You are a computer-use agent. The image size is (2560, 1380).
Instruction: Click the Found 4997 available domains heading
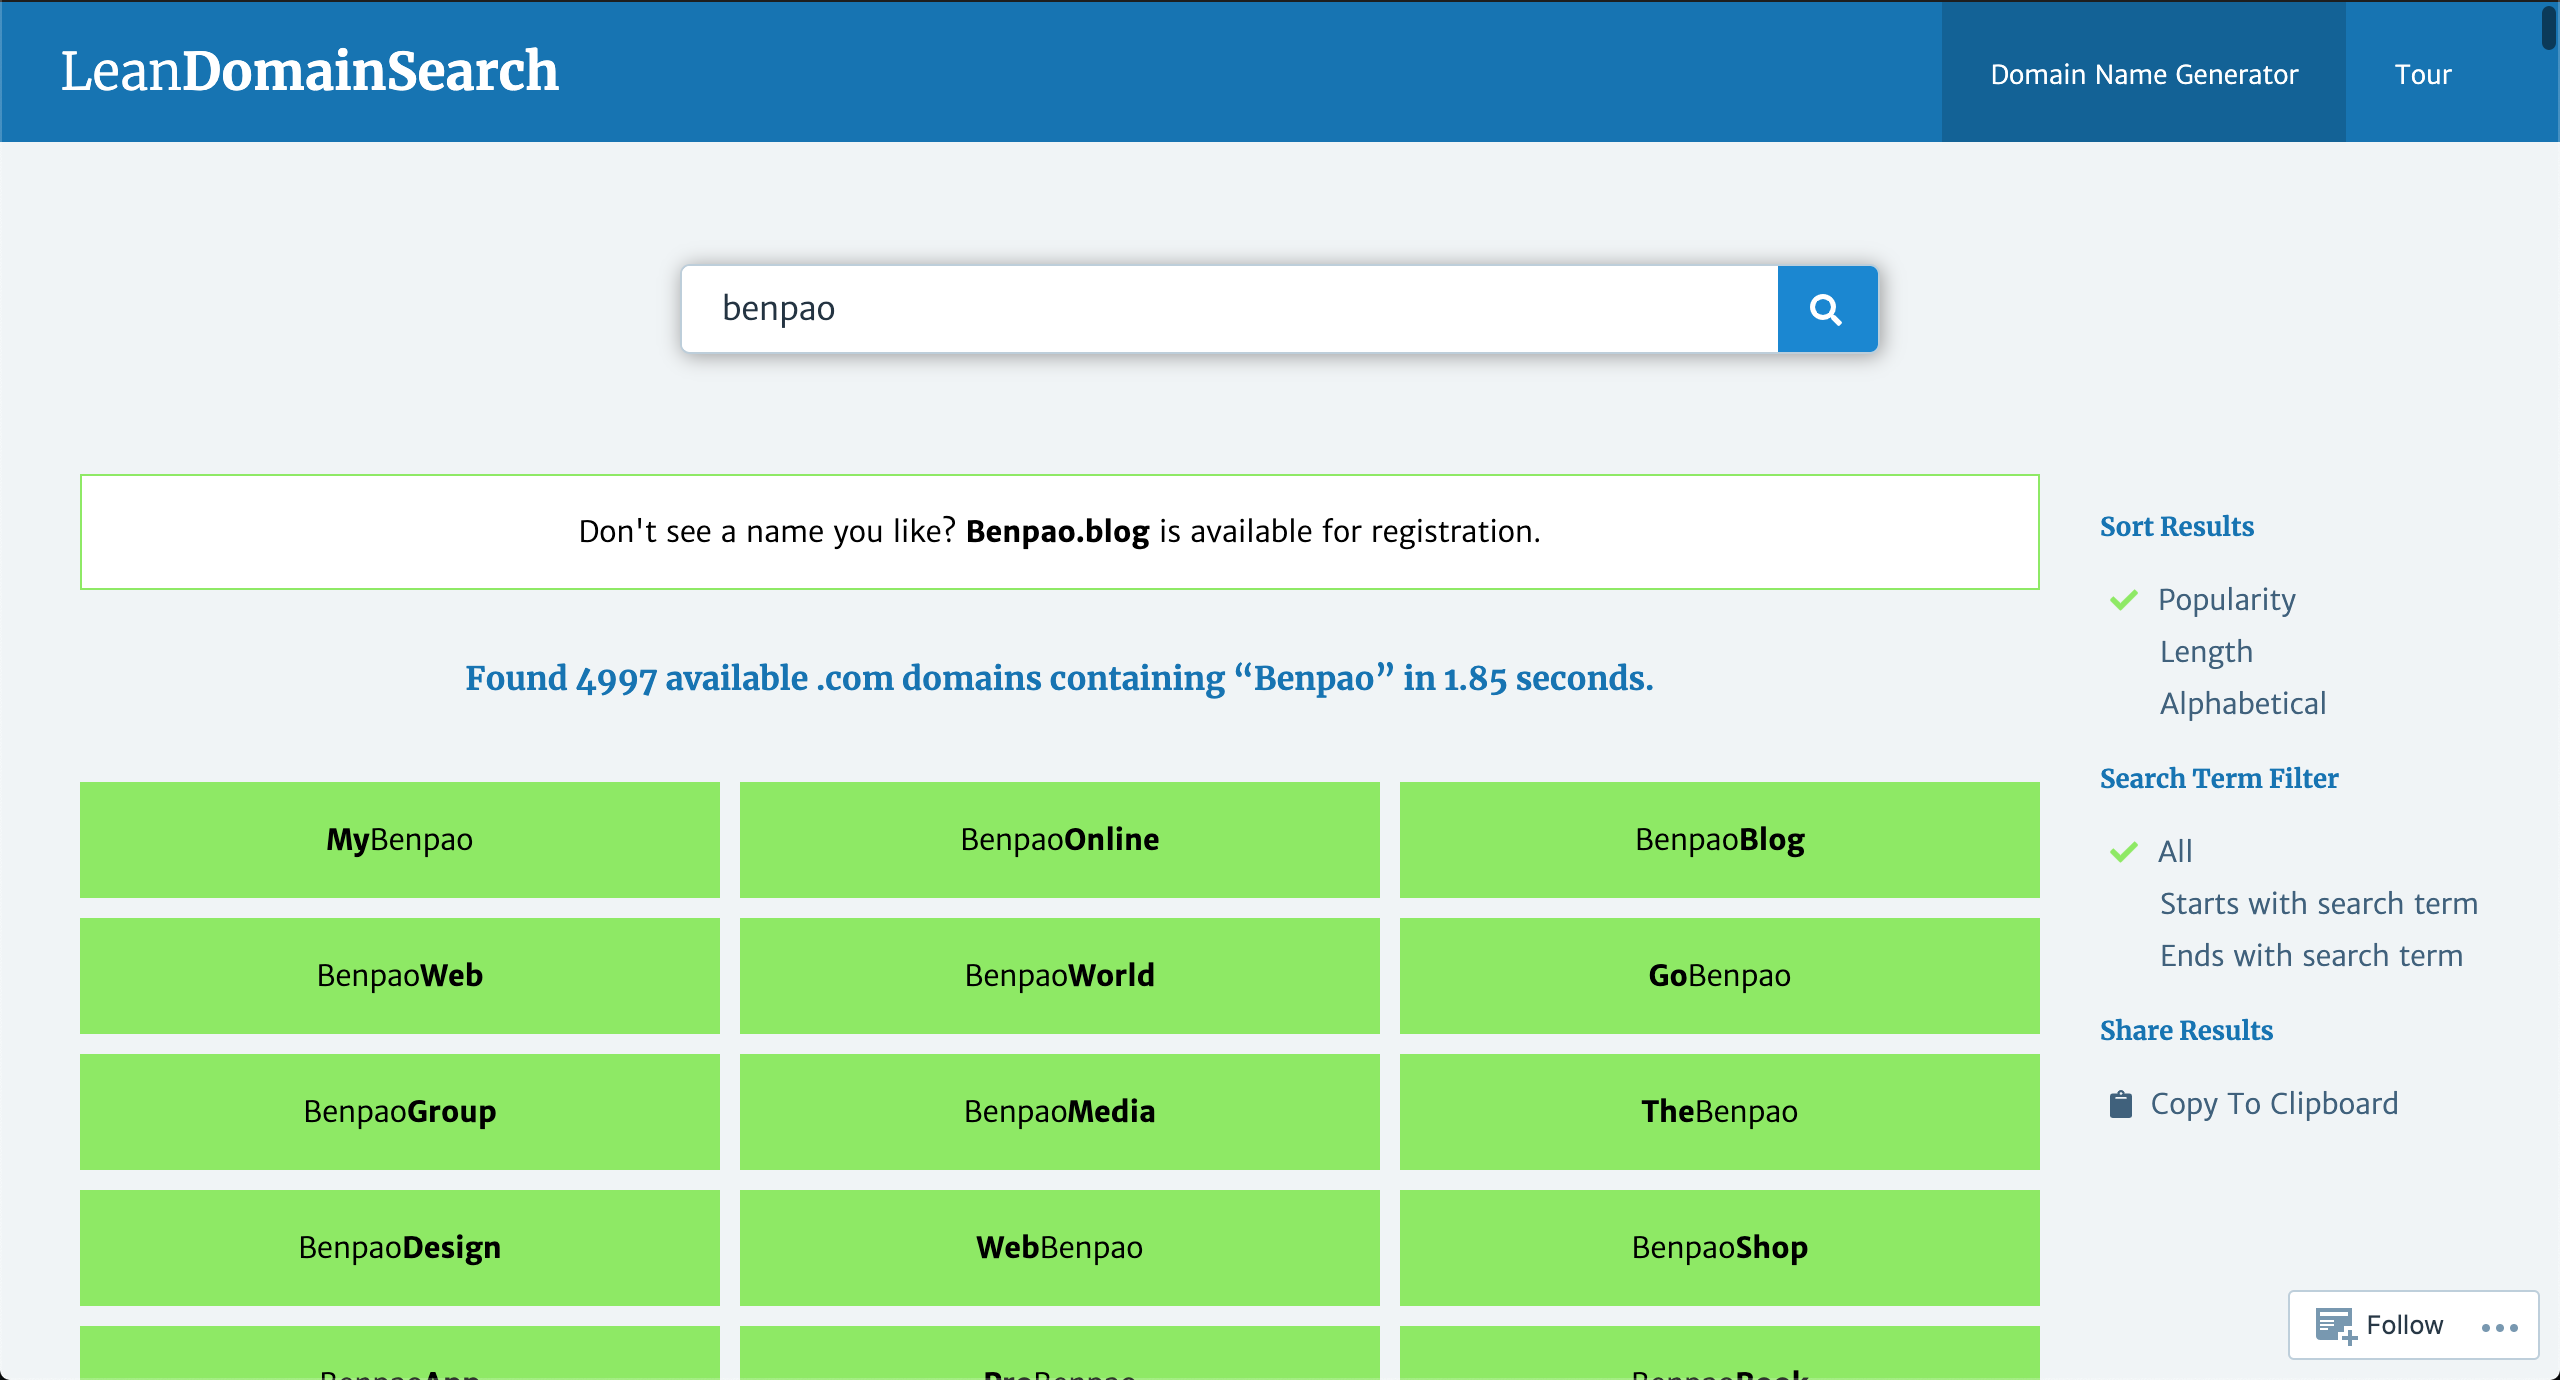1059,679
